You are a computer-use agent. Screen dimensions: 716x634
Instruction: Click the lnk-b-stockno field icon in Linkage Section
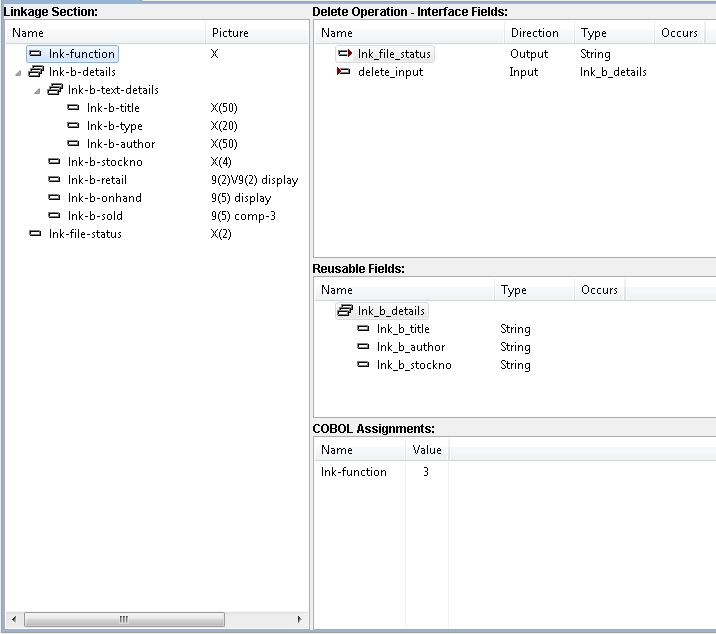(x=55, y=162)
